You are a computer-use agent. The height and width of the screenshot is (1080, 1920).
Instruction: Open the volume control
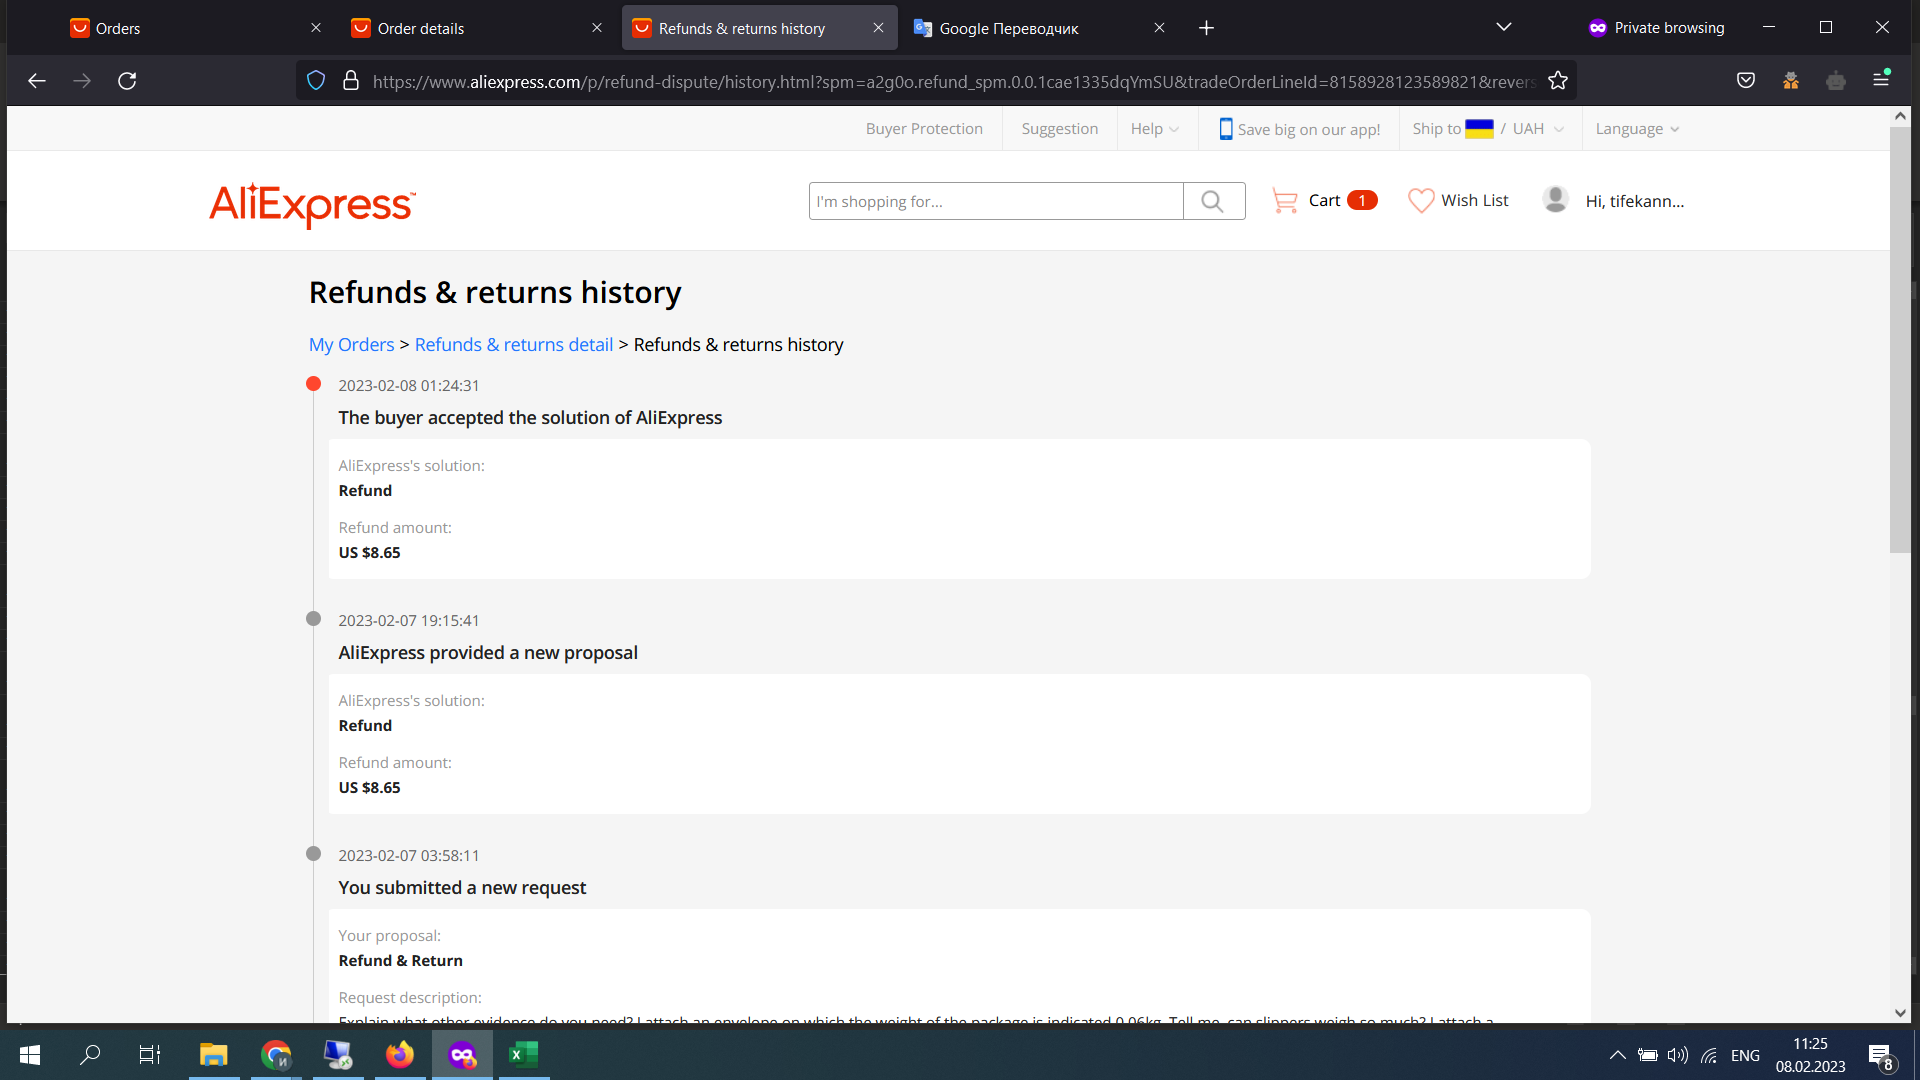[x=1677, y=1055]
